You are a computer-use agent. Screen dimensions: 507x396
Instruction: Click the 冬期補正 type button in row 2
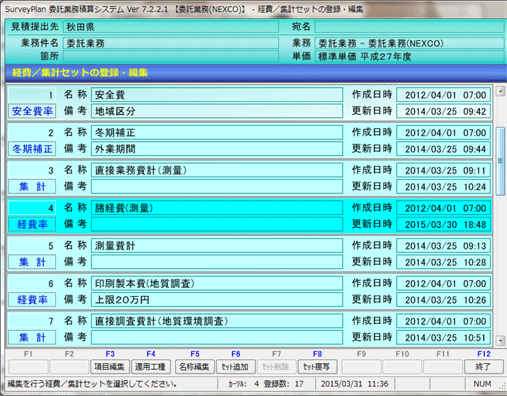(x=32, y=149)
